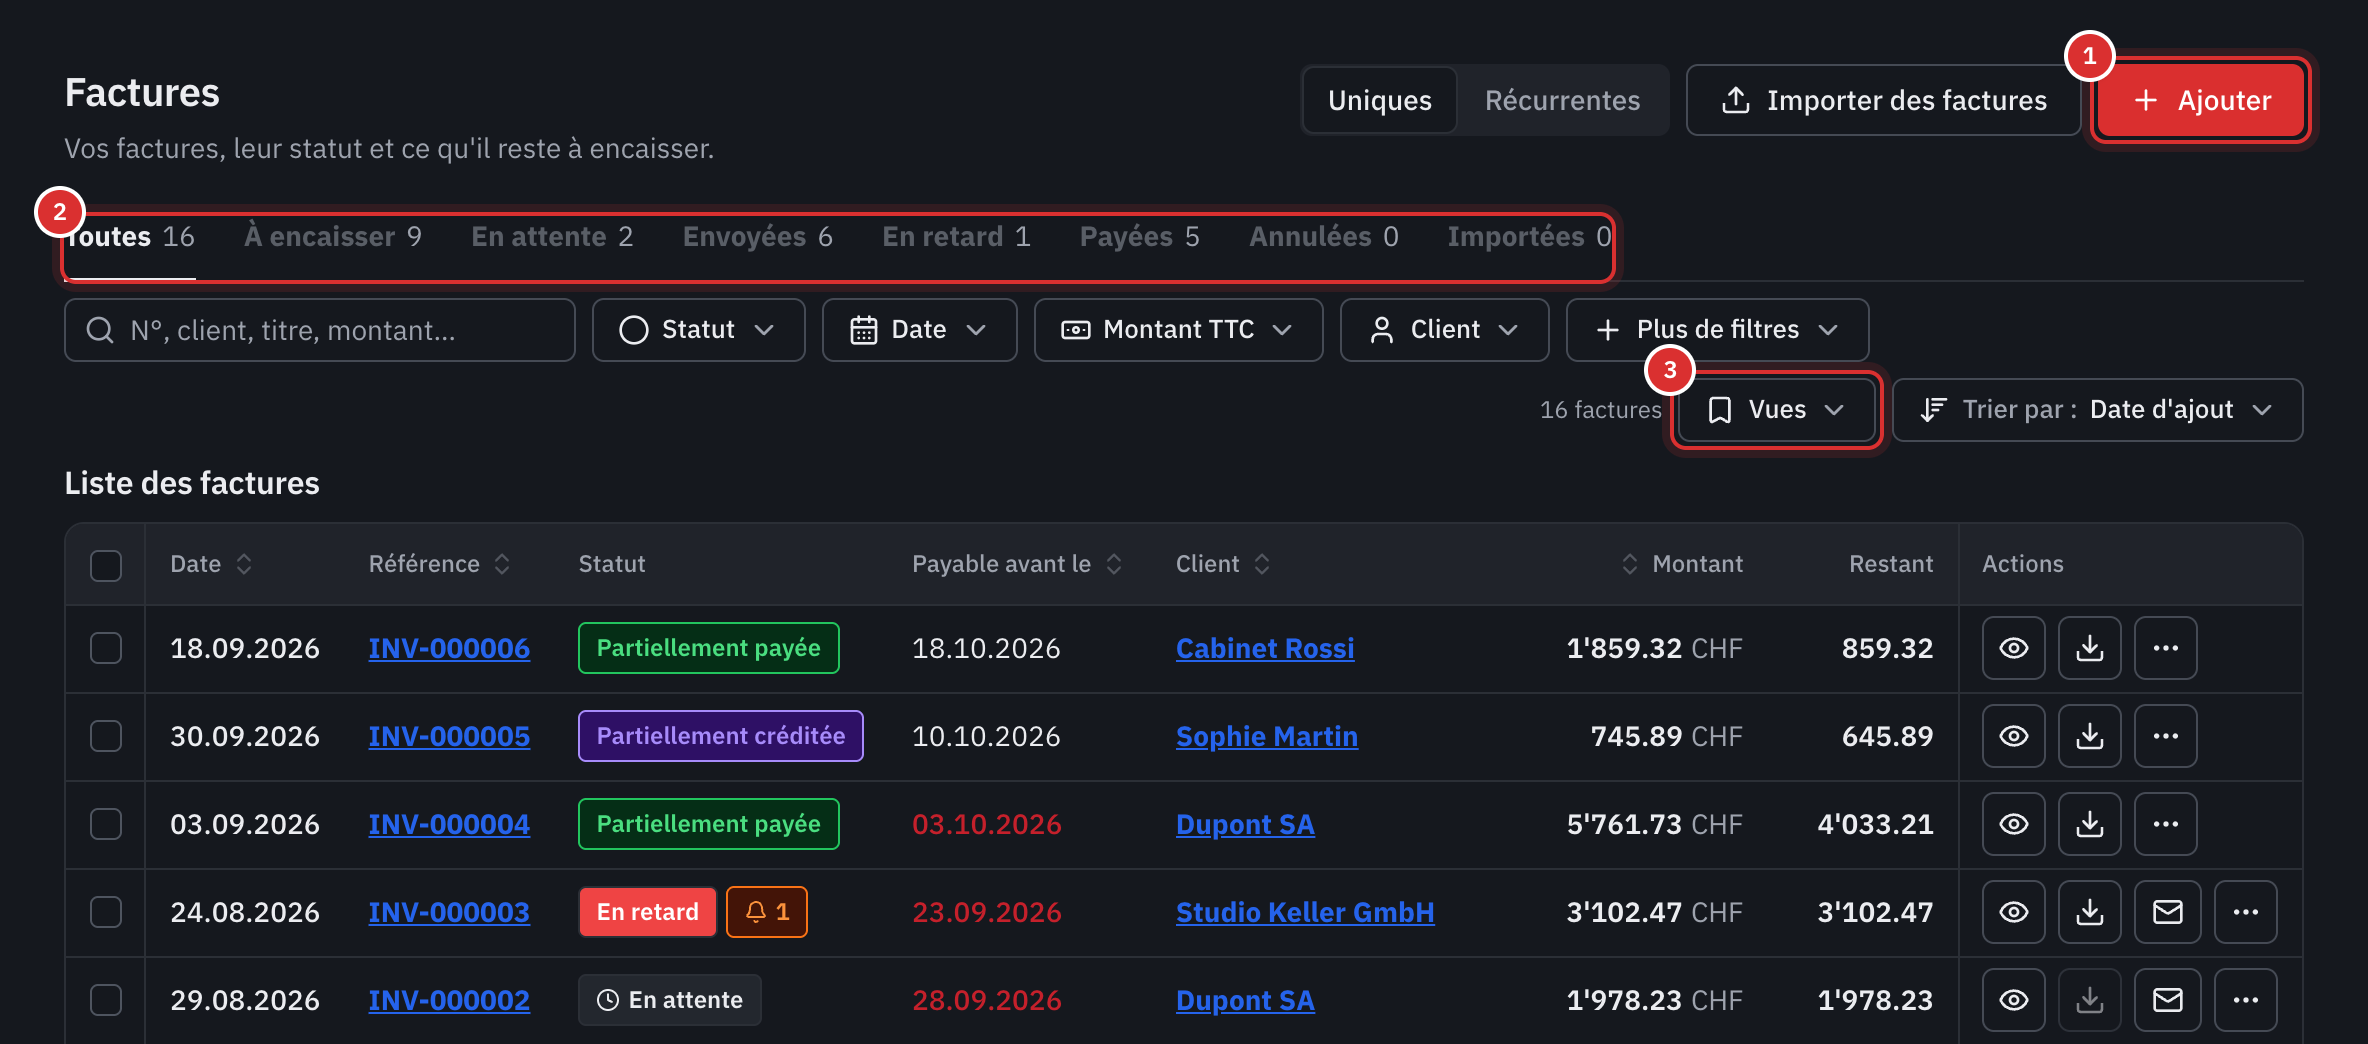Switch to Récurrentes invoices
Screen dimensions: 2368x1044
click(x=1562, y=100)
